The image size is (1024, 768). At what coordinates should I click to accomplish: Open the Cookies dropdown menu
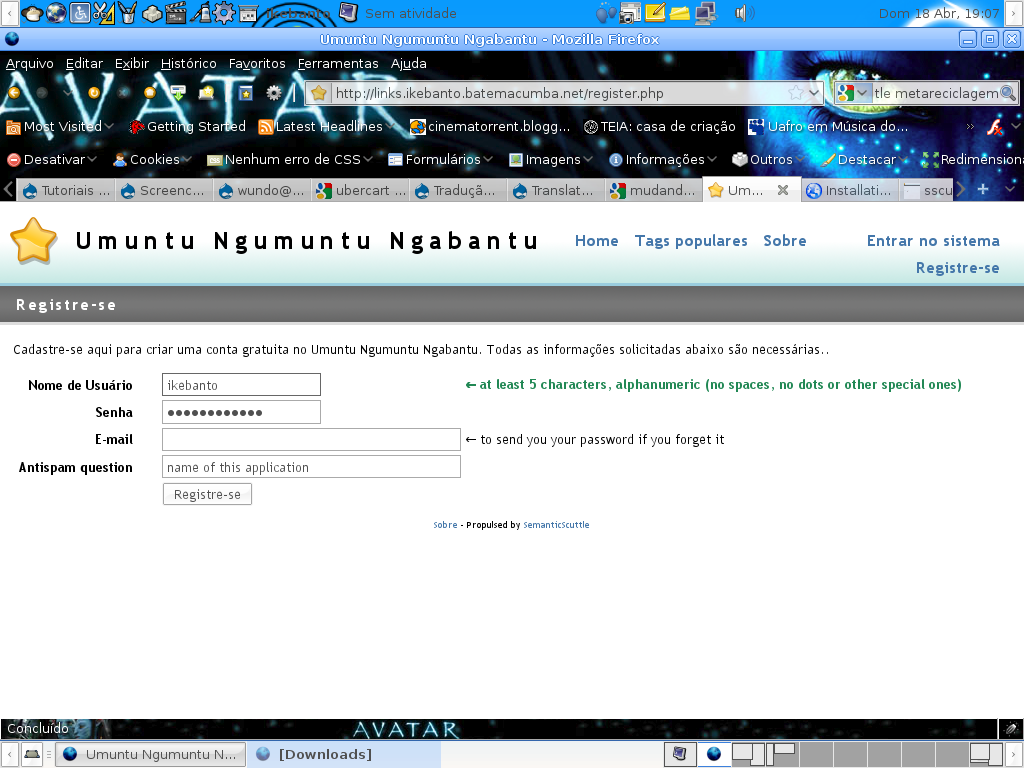click(x=152, y=159)
